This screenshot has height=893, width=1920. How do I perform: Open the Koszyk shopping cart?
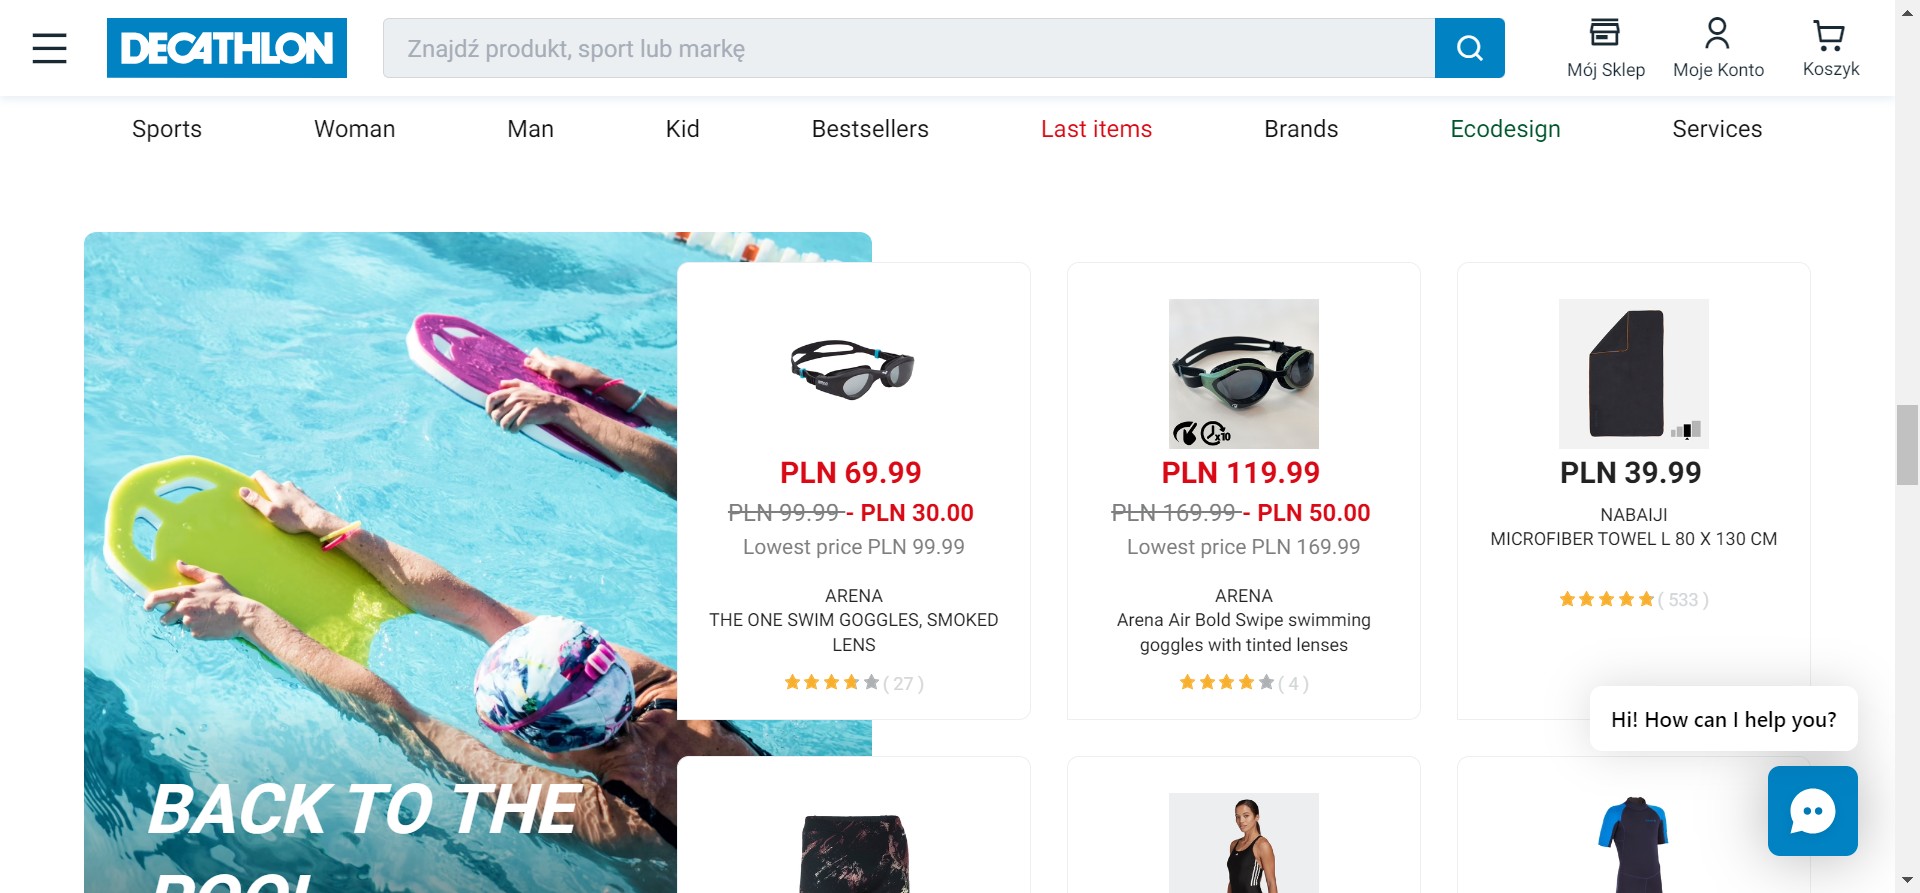1830,48
